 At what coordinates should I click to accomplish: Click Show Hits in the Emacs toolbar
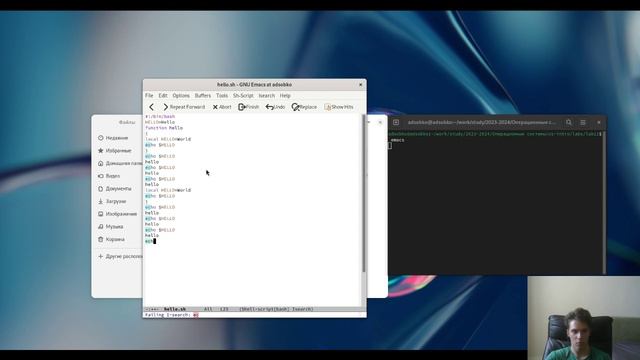point(339,107)
